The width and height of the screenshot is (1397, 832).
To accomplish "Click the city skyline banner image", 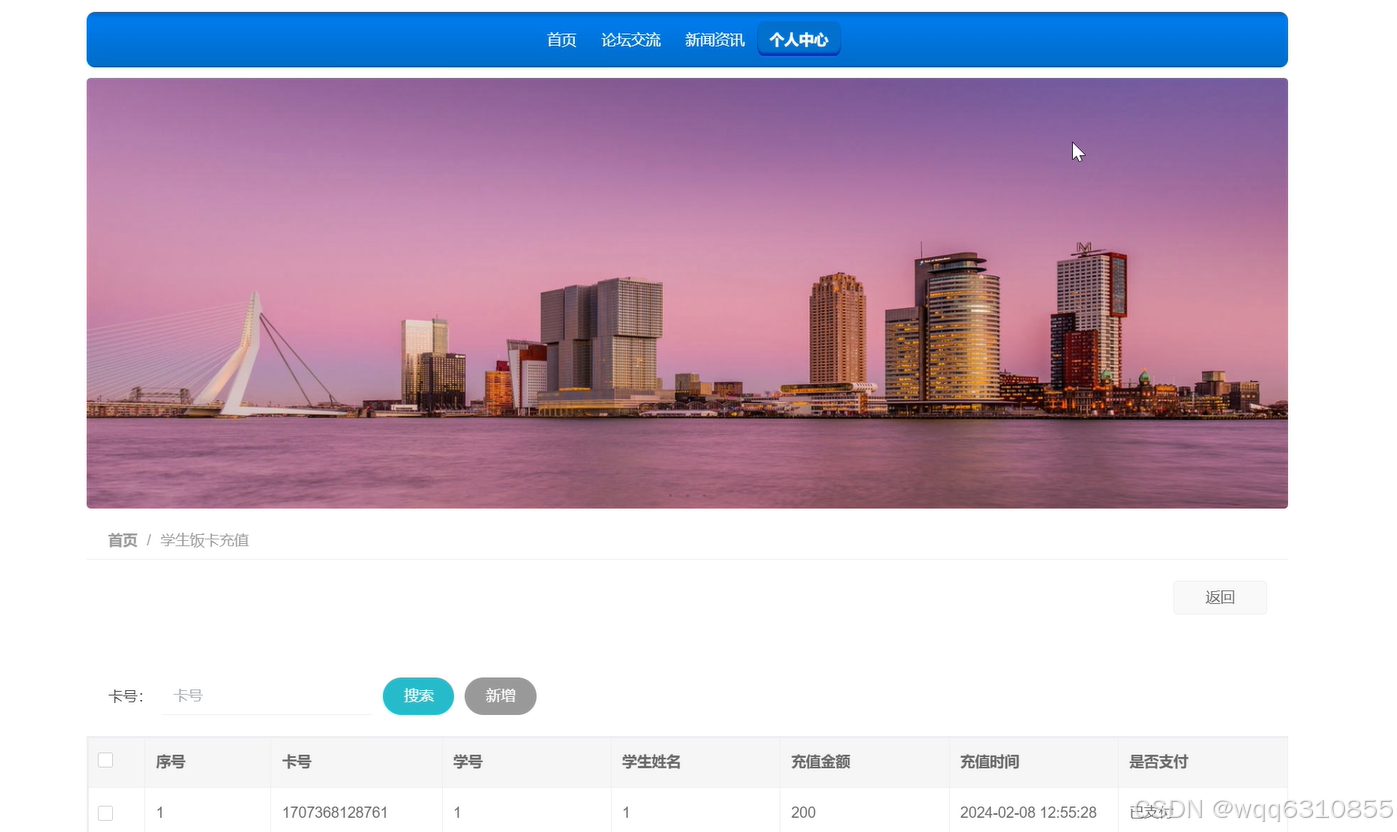I will pyautogui.click(x=687, y=293).
